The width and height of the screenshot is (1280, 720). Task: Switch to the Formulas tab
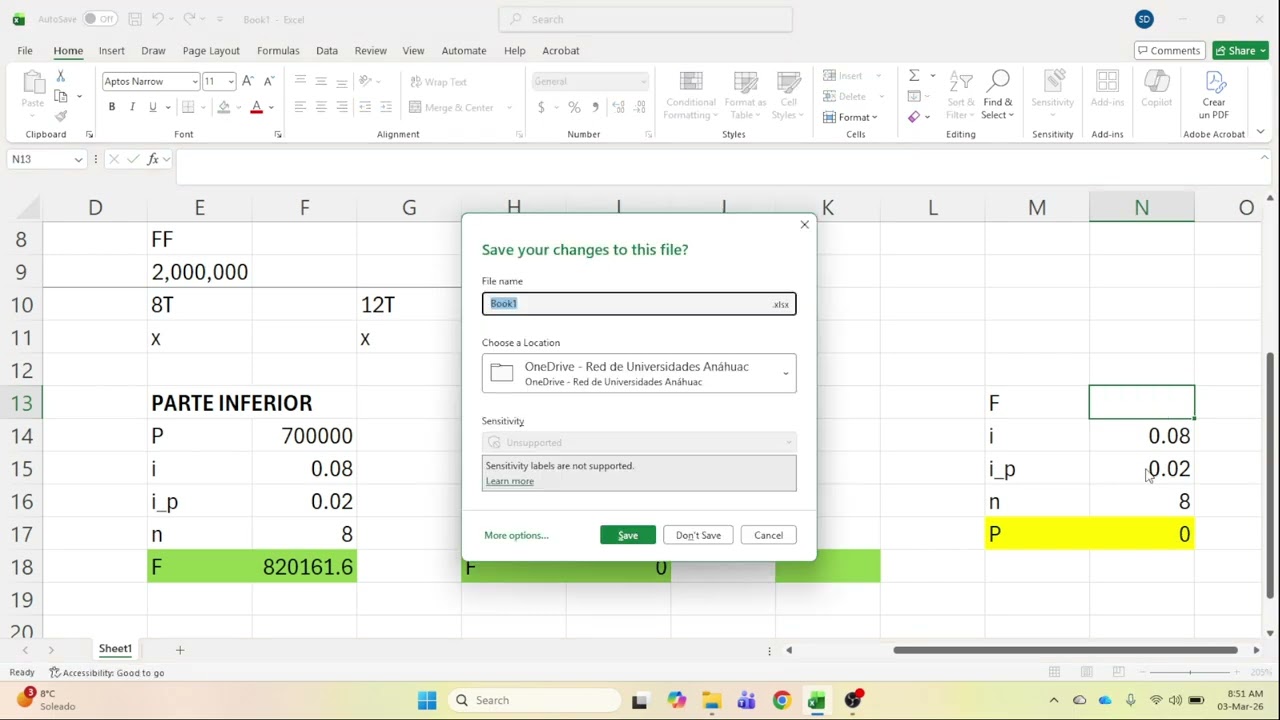coord(278,50)
